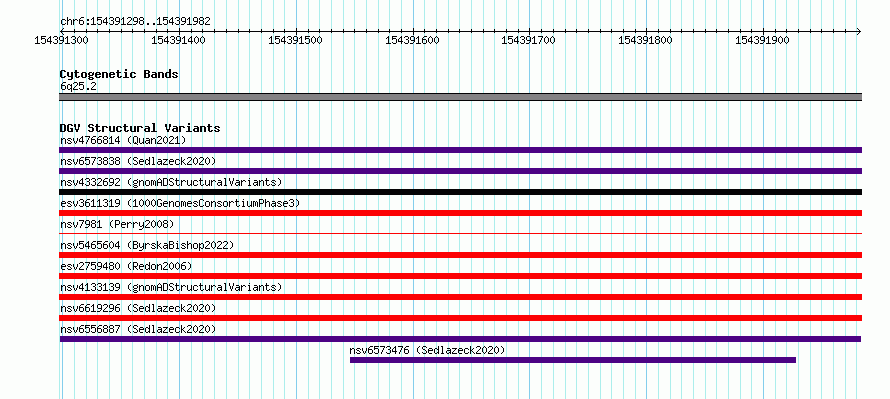The width and height of the screenshot is (890, 399).
Task: Click the red bar under esv3611319
Action: (460, 213)
